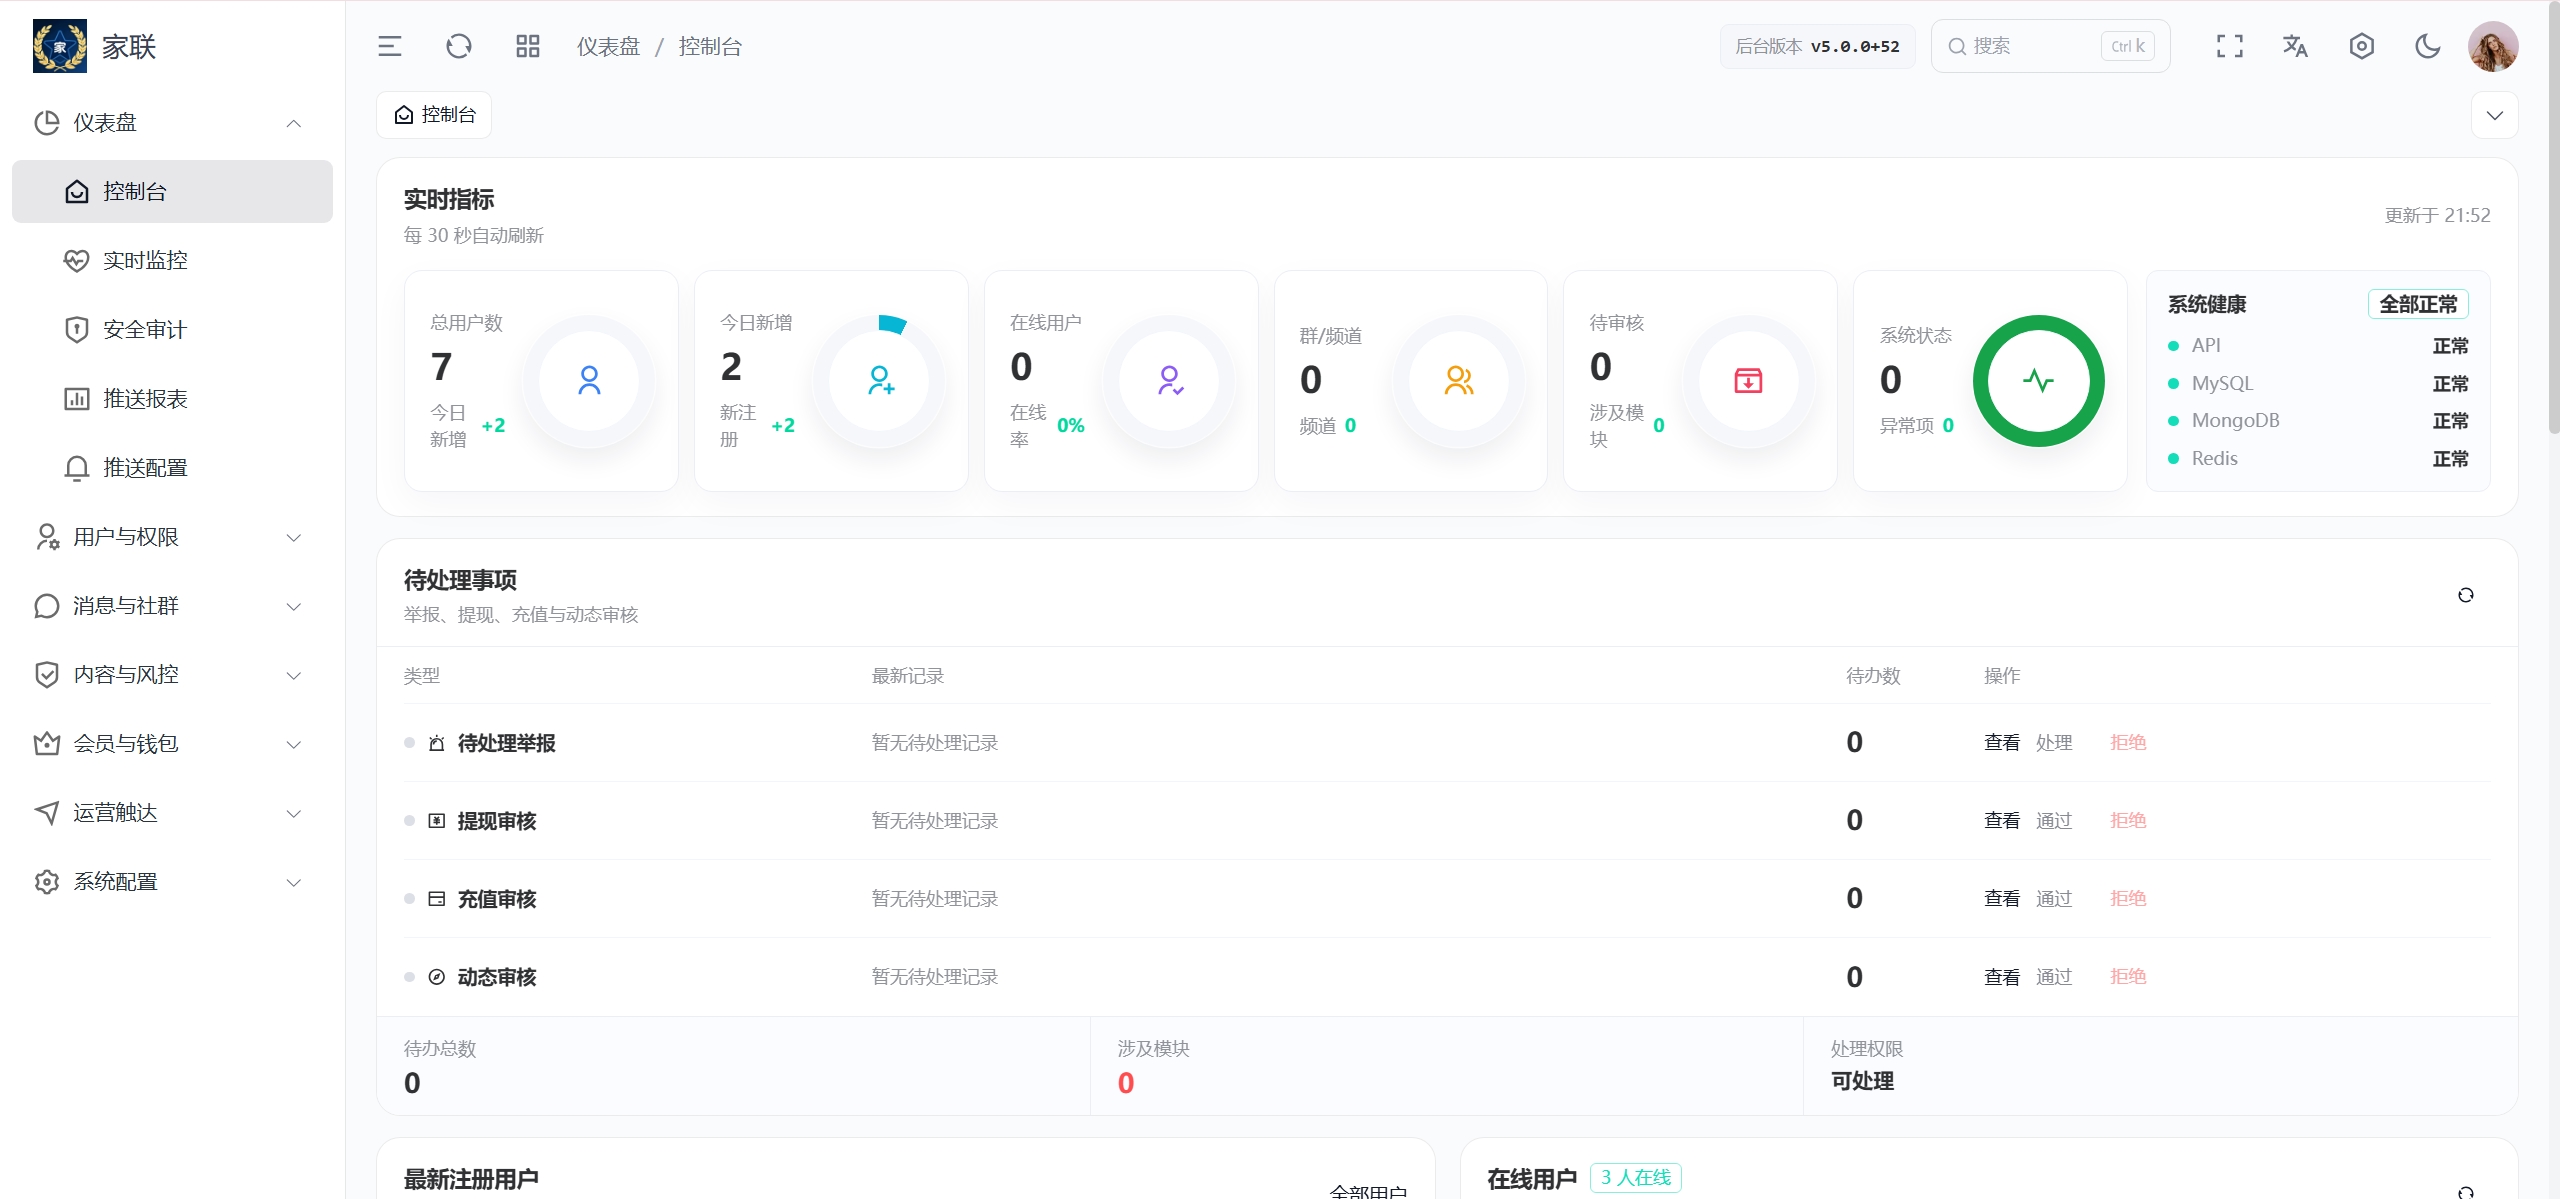Screen dimensions: 2560x1199
Task: Click the MongoDB health status row
Action: (x=2318, y=421)
